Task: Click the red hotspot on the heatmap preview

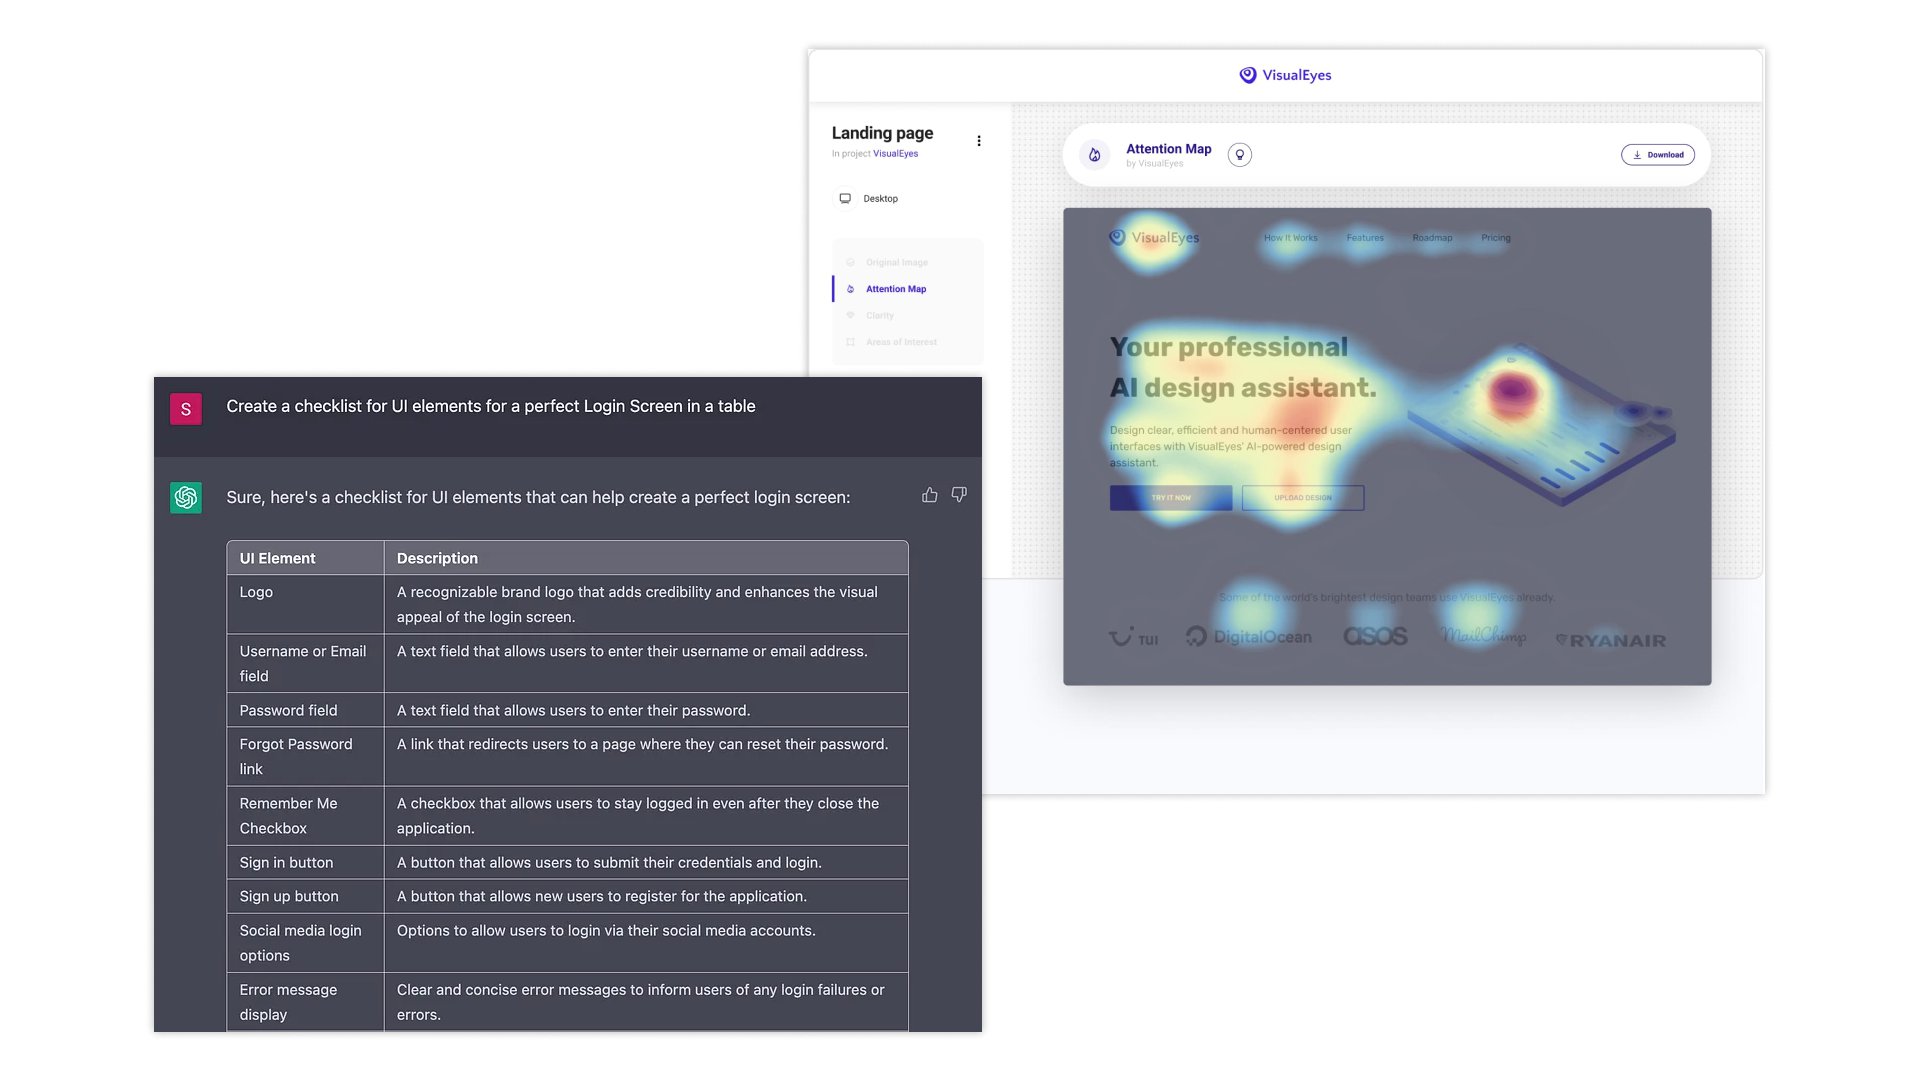Action: click(x=1512, y=390)
